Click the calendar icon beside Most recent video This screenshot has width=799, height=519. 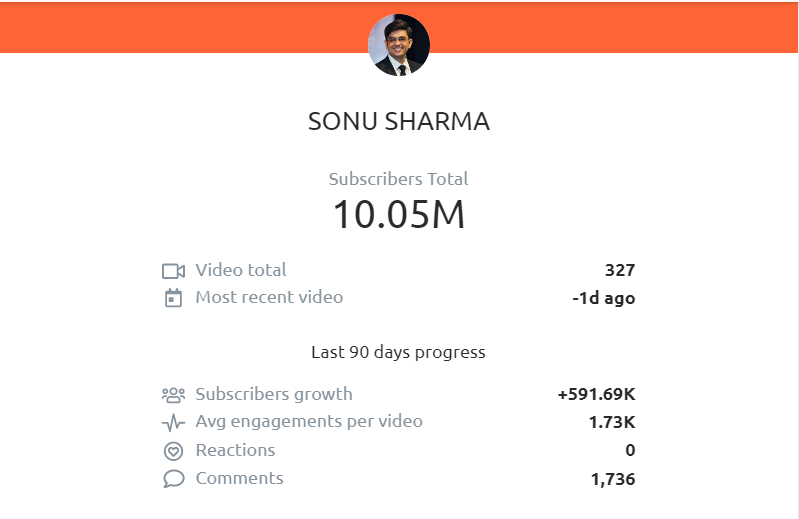(173, 298)
